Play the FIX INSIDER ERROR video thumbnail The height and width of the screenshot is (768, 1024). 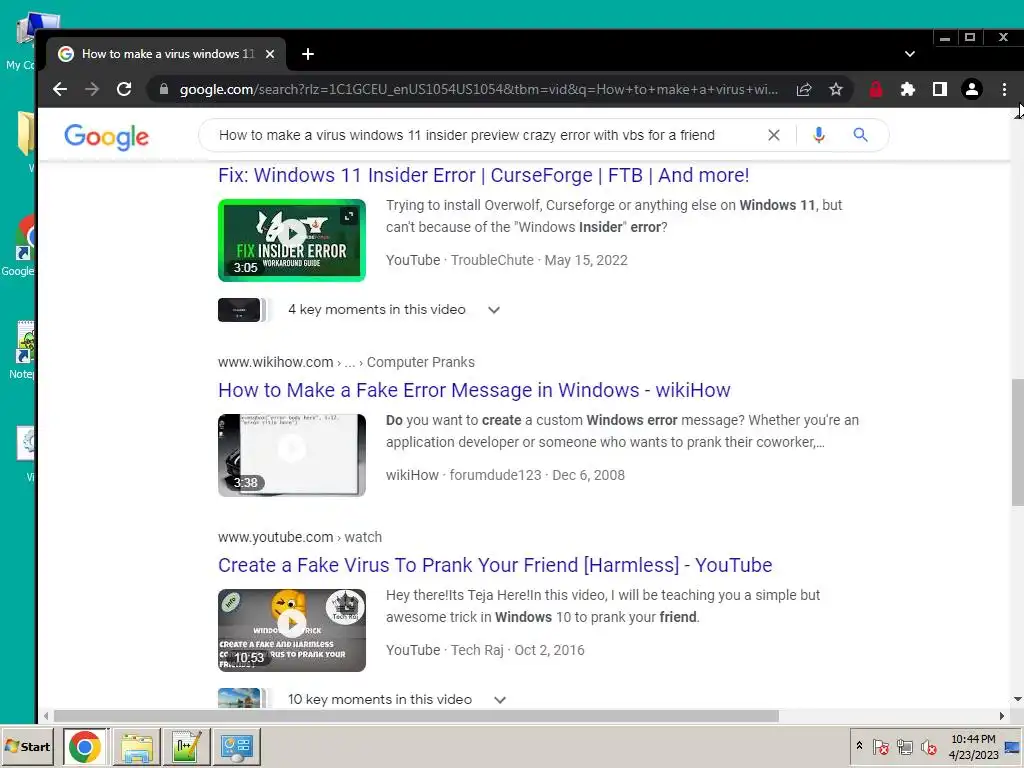pos(292,240)
